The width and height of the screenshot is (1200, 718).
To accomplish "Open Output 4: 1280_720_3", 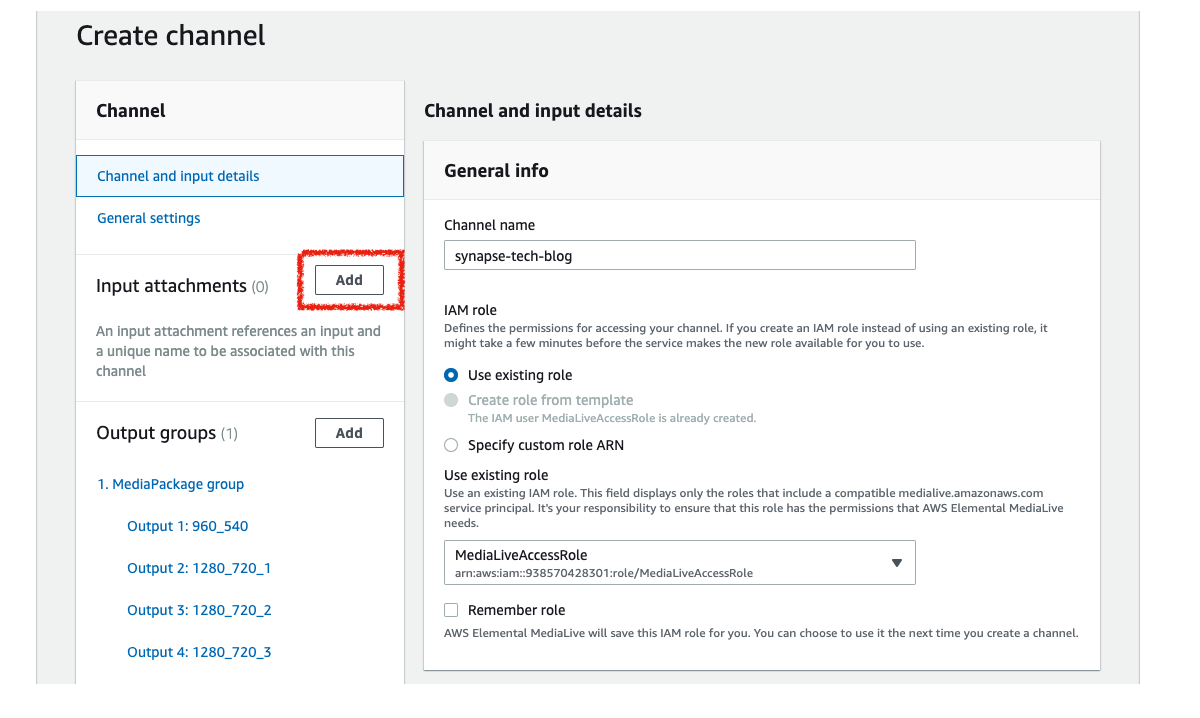I will (199, 652).
